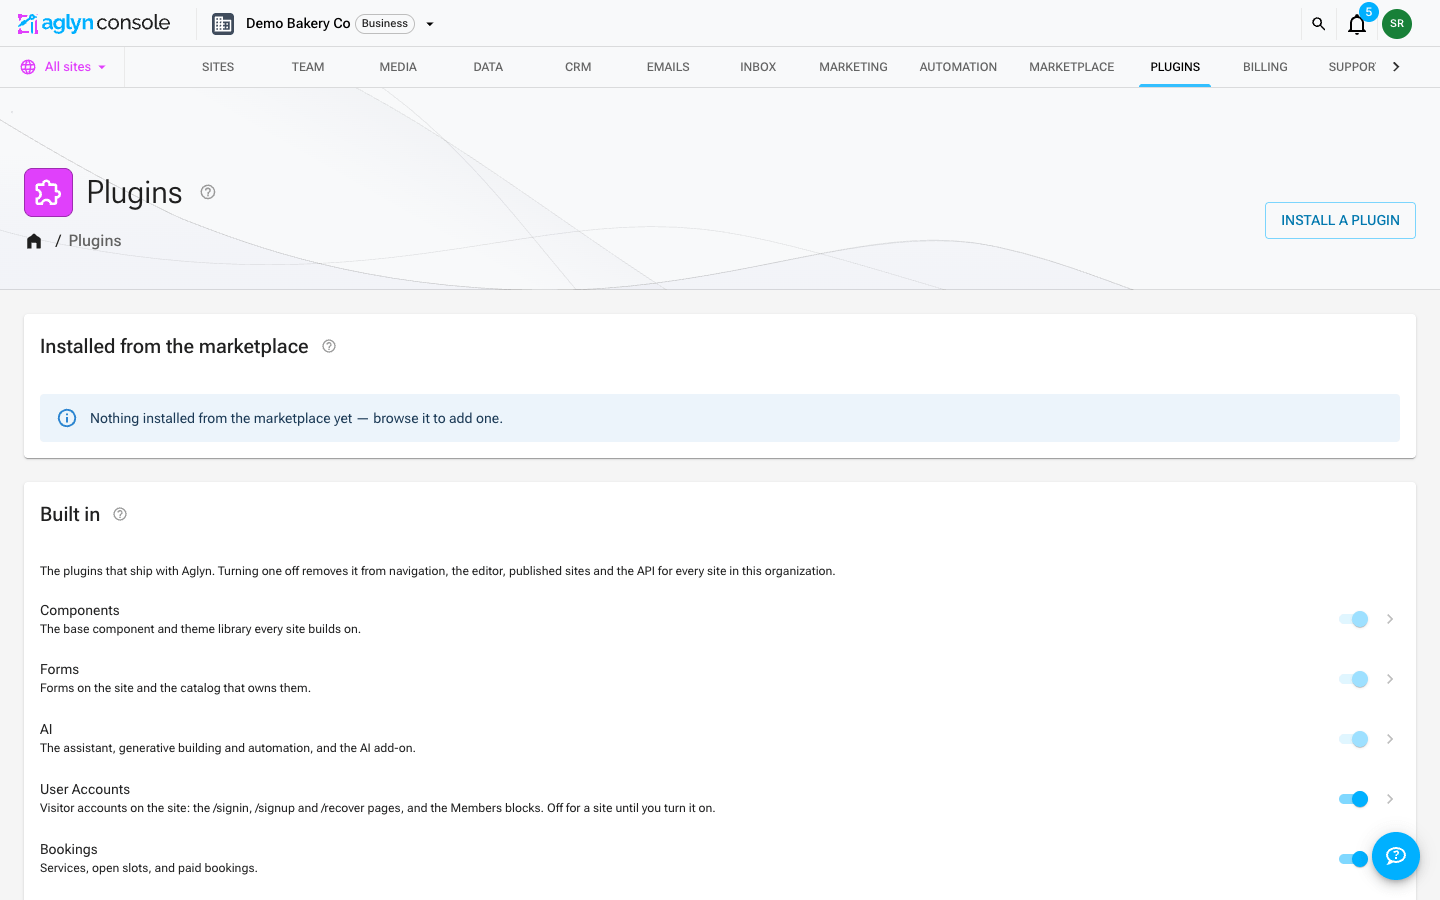Switch to the TEAM tab

308,67
